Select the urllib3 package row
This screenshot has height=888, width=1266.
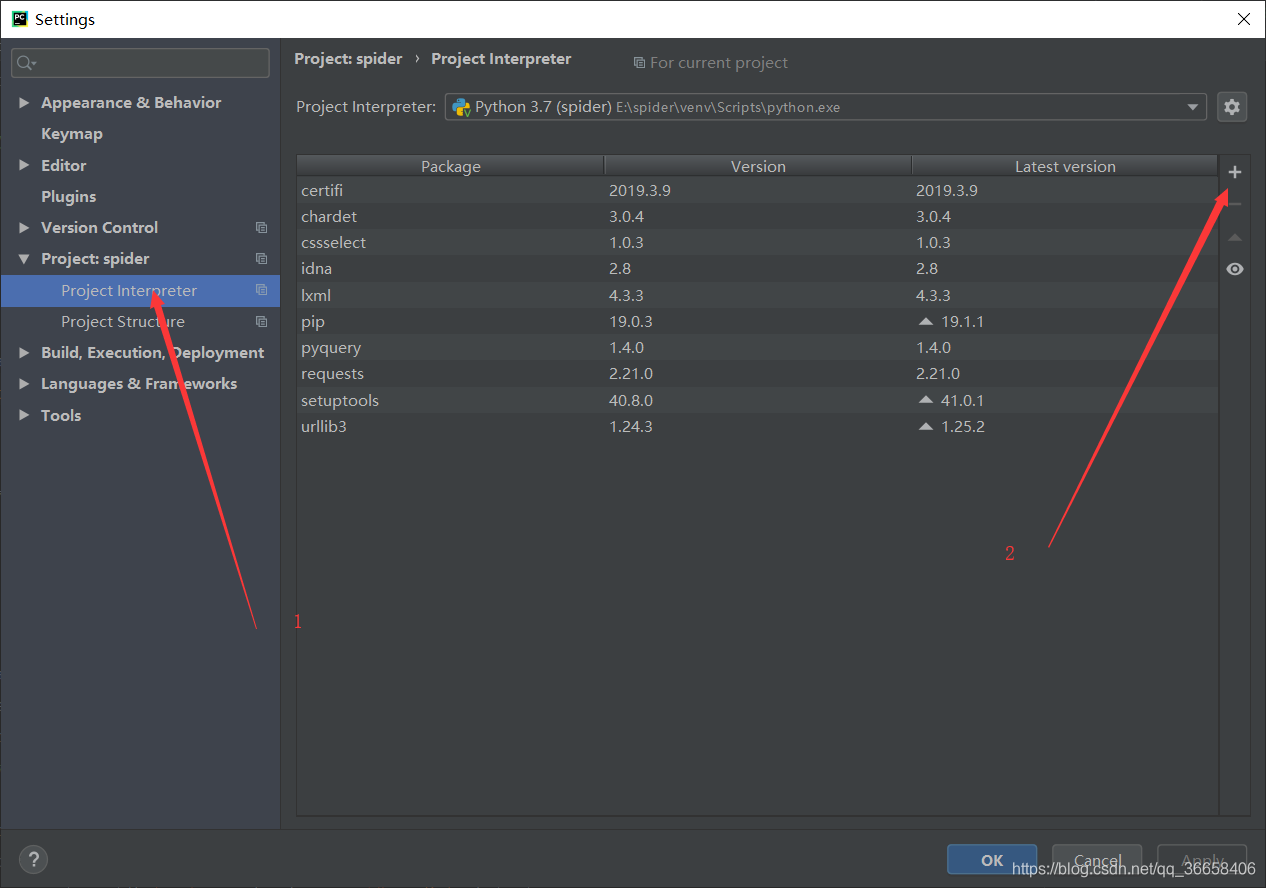point(757,426)
